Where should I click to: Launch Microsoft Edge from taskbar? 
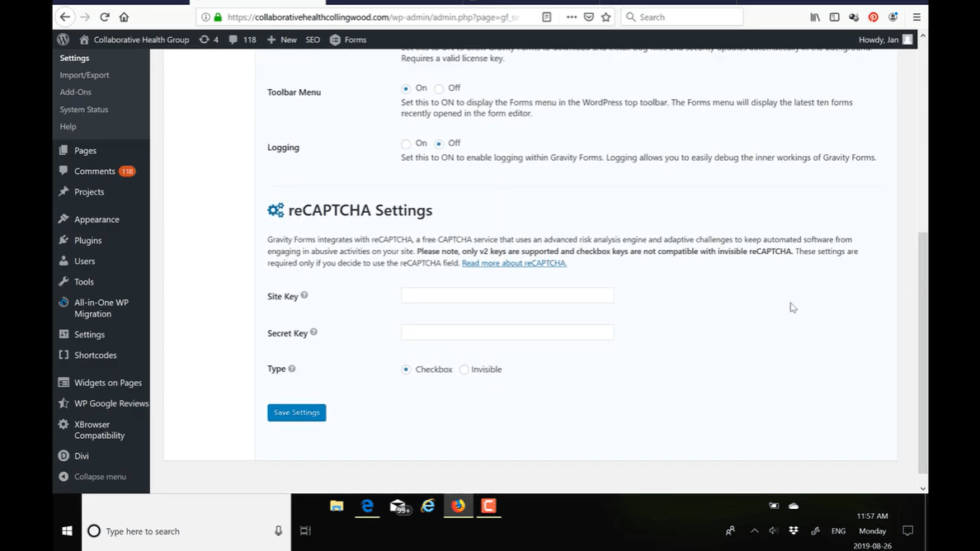pos(367,505)
